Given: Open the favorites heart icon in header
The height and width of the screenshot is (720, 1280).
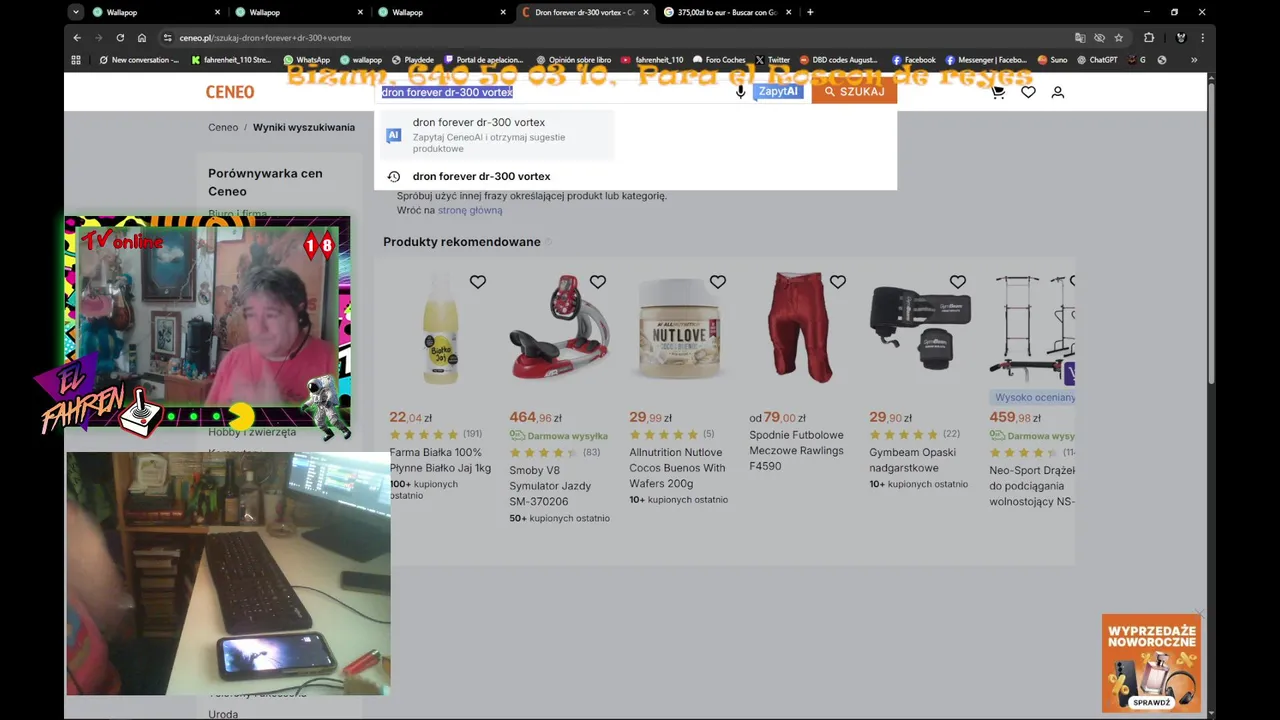Looking at the screenshot, I should (x=1028, y=92).
